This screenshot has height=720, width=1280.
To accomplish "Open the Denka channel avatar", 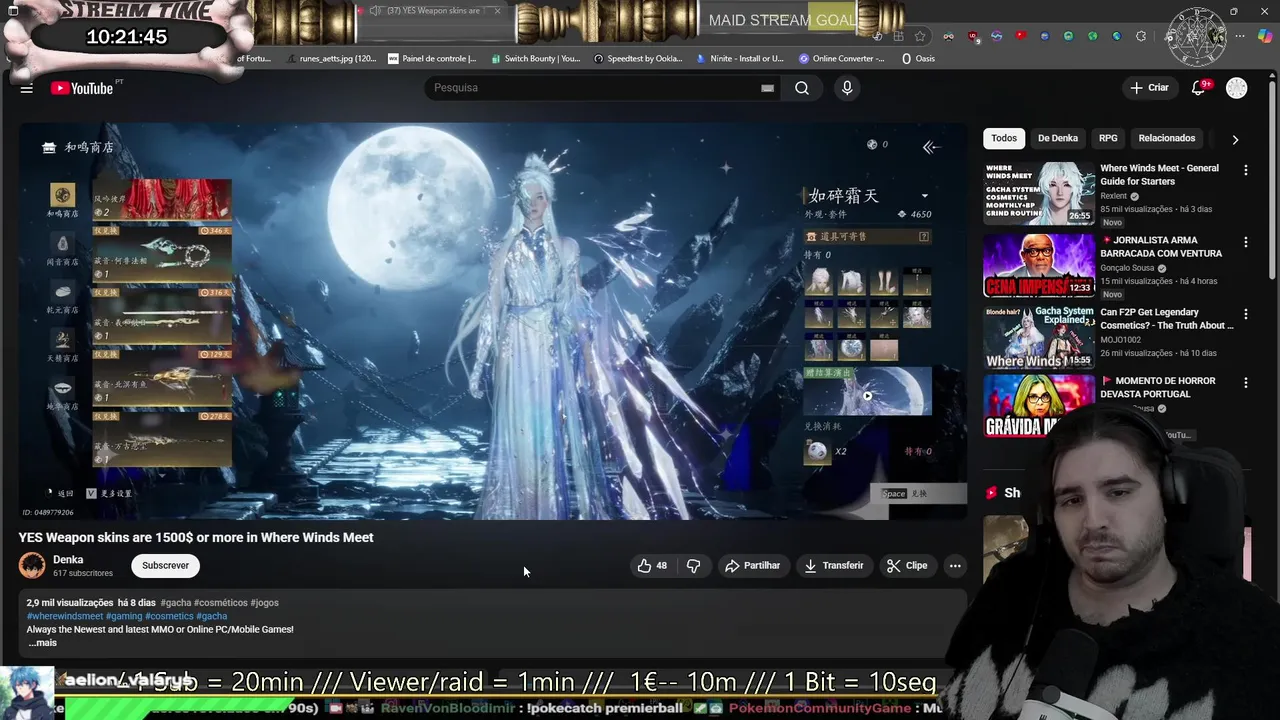I will click(32, 566).
